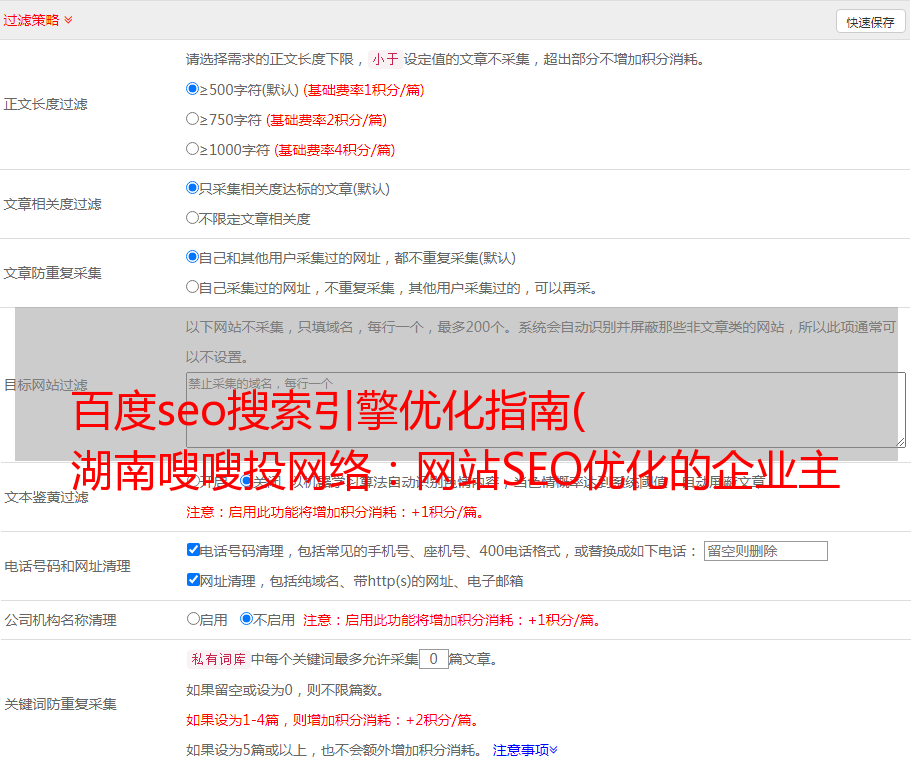Click the 私有词库 highlighted tag
Screen dimensions: 912x768
click(218, 659)
